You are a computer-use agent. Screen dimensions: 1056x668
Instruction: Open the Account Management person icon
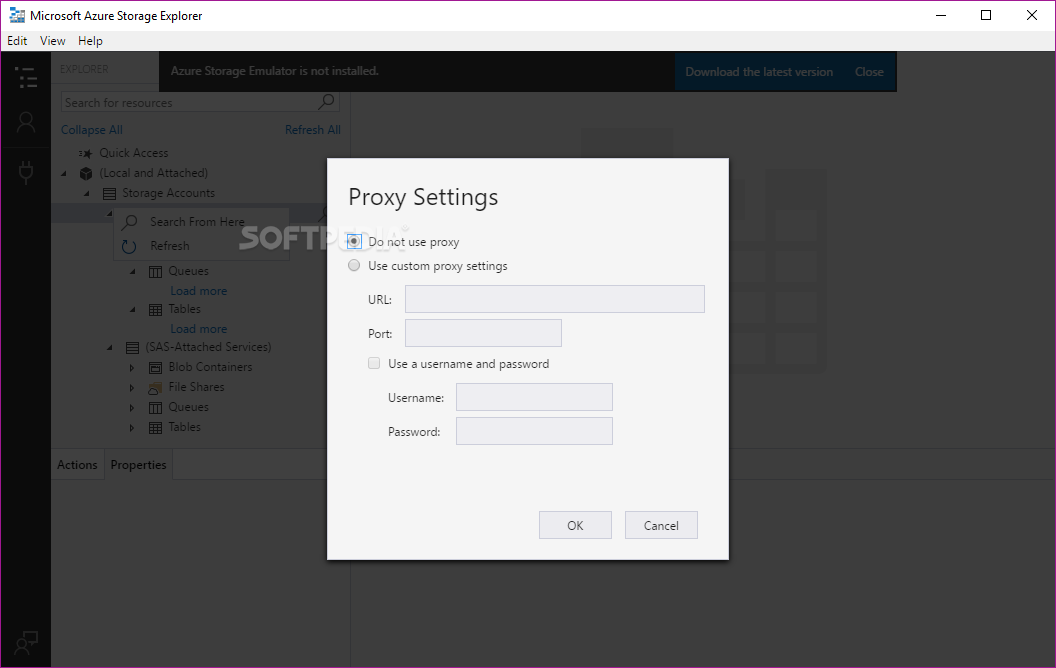pos(26,123)
